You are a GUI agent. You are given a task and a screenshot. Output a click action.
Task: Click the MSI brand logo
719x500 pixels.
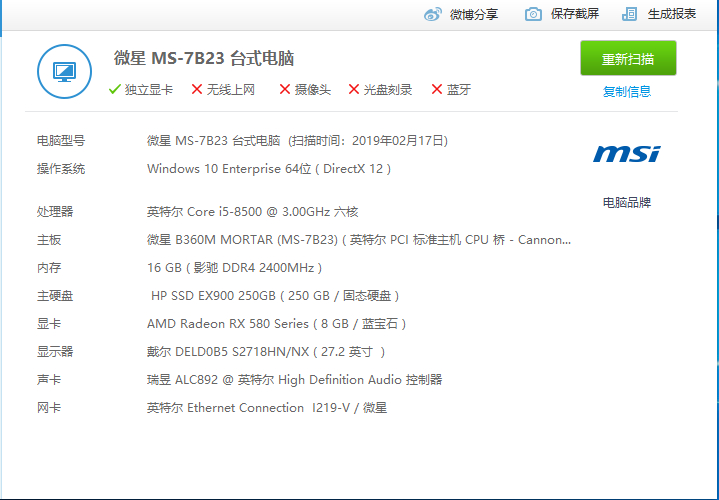[627, 154]
